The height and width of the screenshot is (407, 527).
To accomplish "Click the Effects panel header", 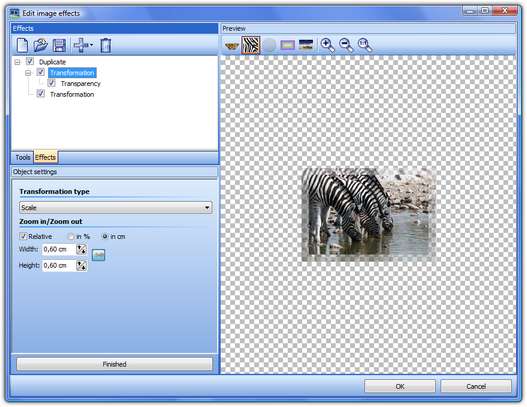I will tap(114, 28).
